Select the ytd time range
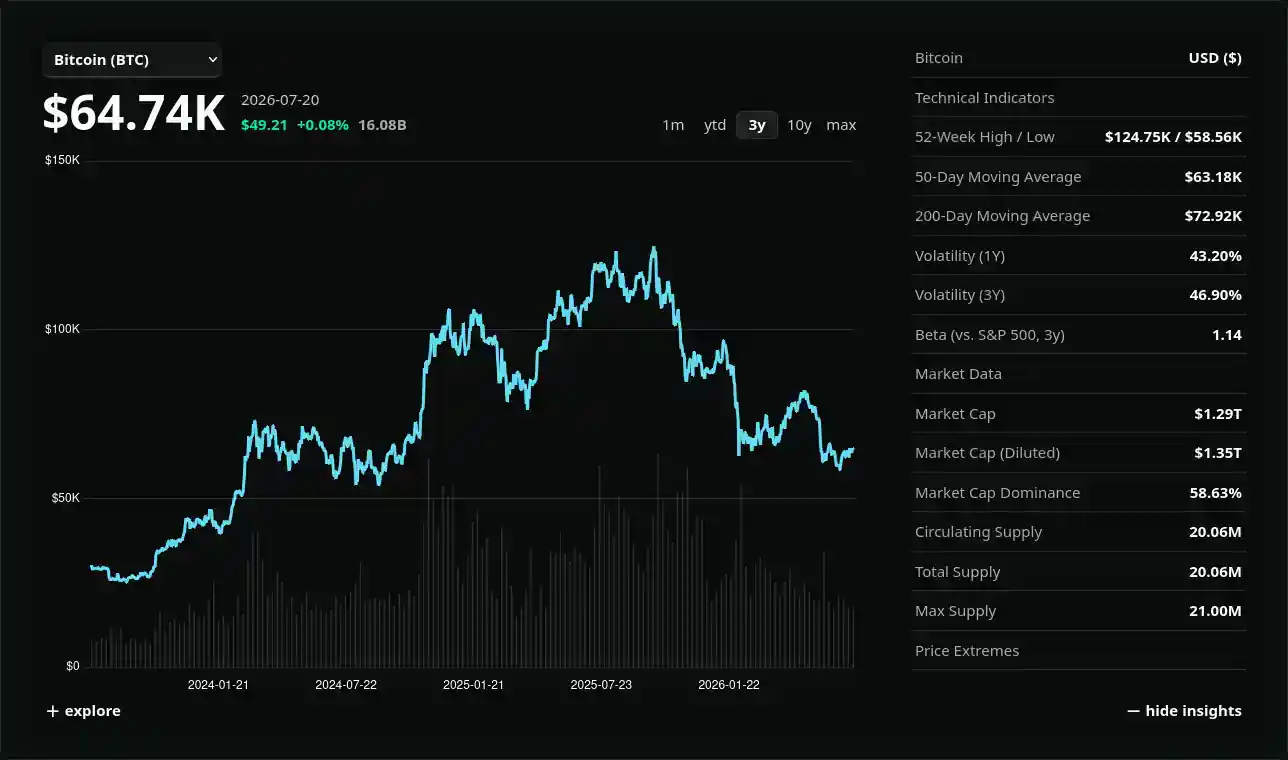 click(715, 125)
